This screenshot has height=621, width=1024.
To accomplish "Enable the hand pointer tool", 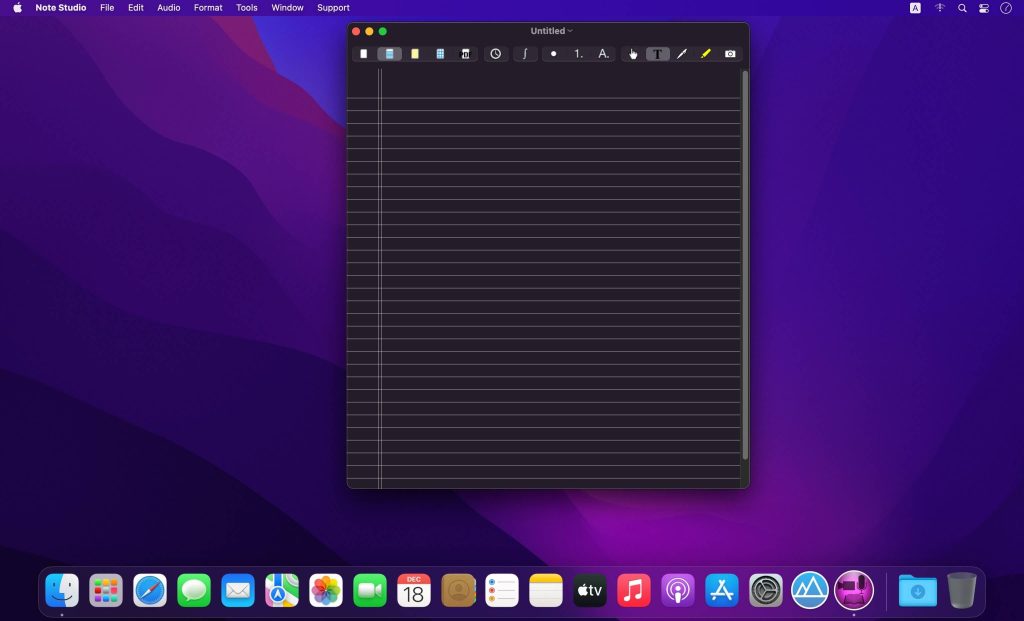I will point(633,54).
